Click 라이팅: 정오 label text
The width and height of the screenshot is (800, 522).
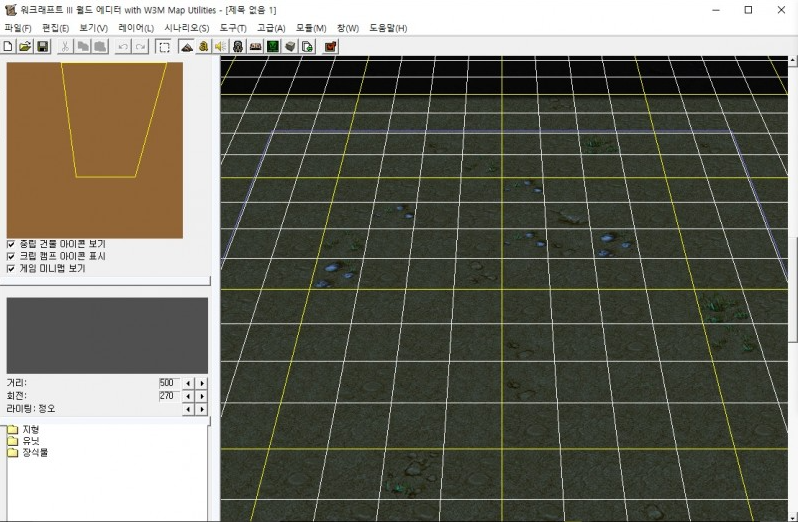point(31,409)
